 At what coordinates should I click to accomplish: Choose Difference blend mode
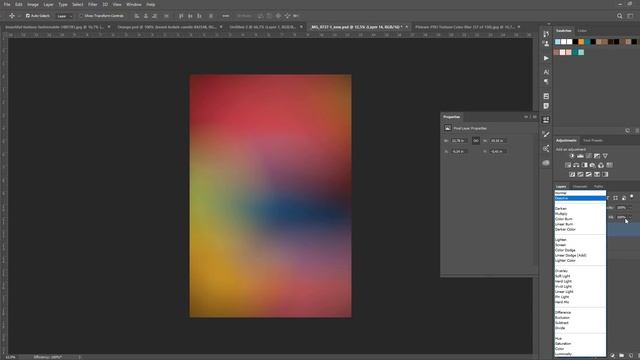tap(580, 312)
